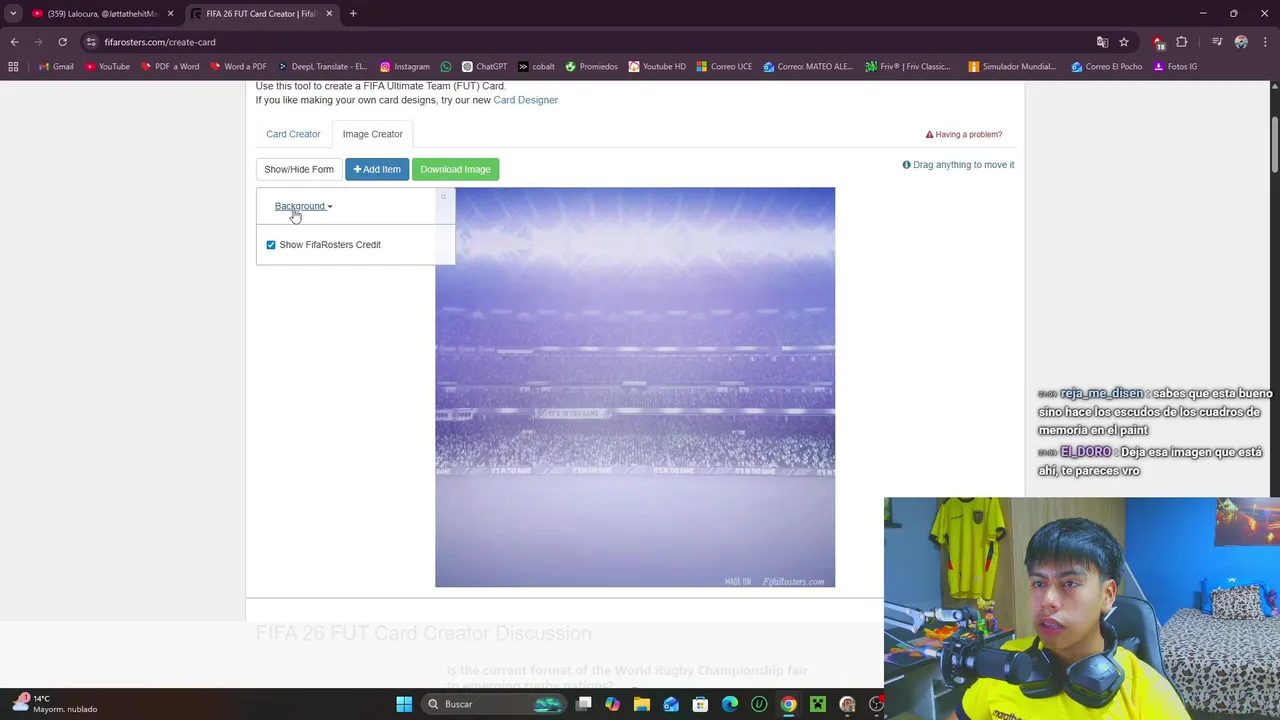
Task: Open the ChatGPT bookmark
Action: click(x=484, y=67)
